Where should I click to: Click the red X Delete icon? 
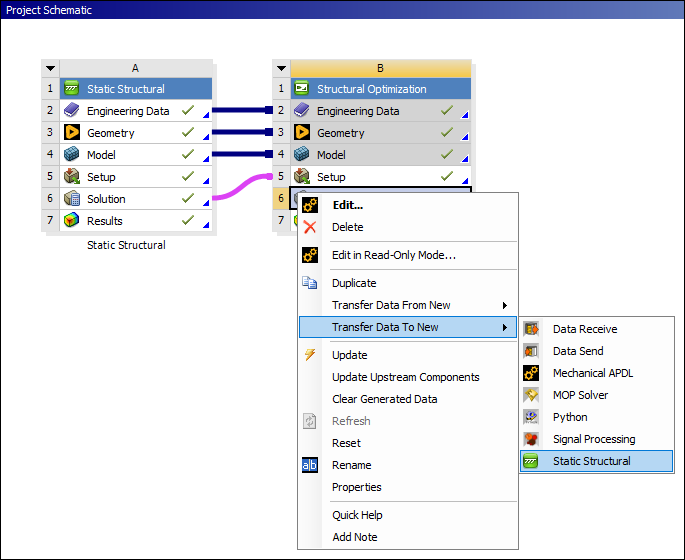pyautogui.click(x=310, y=227)
